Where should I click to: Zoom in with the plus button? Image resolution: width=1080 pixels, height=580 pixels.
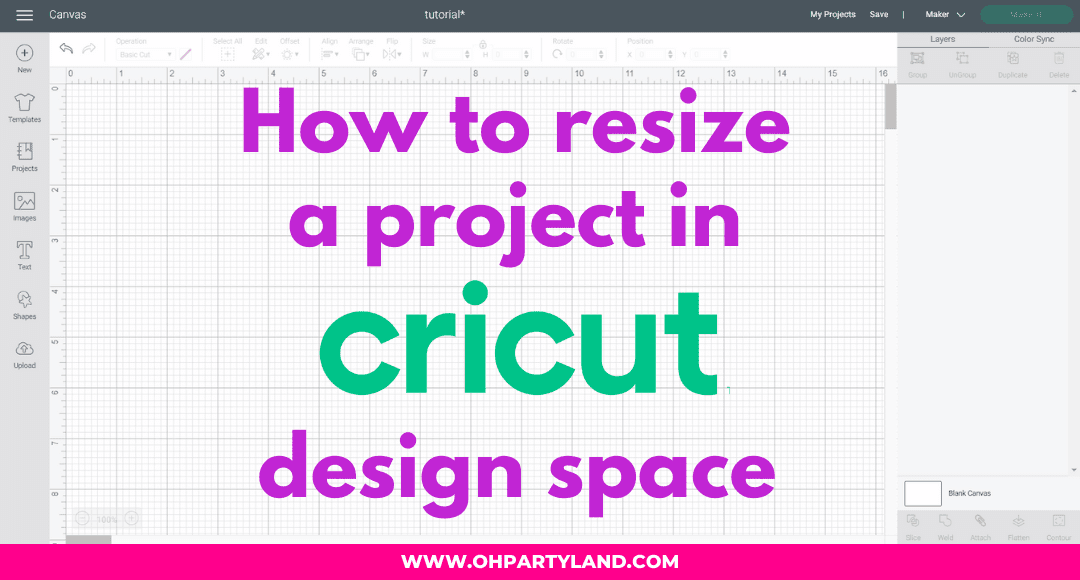tap(132, 518)
